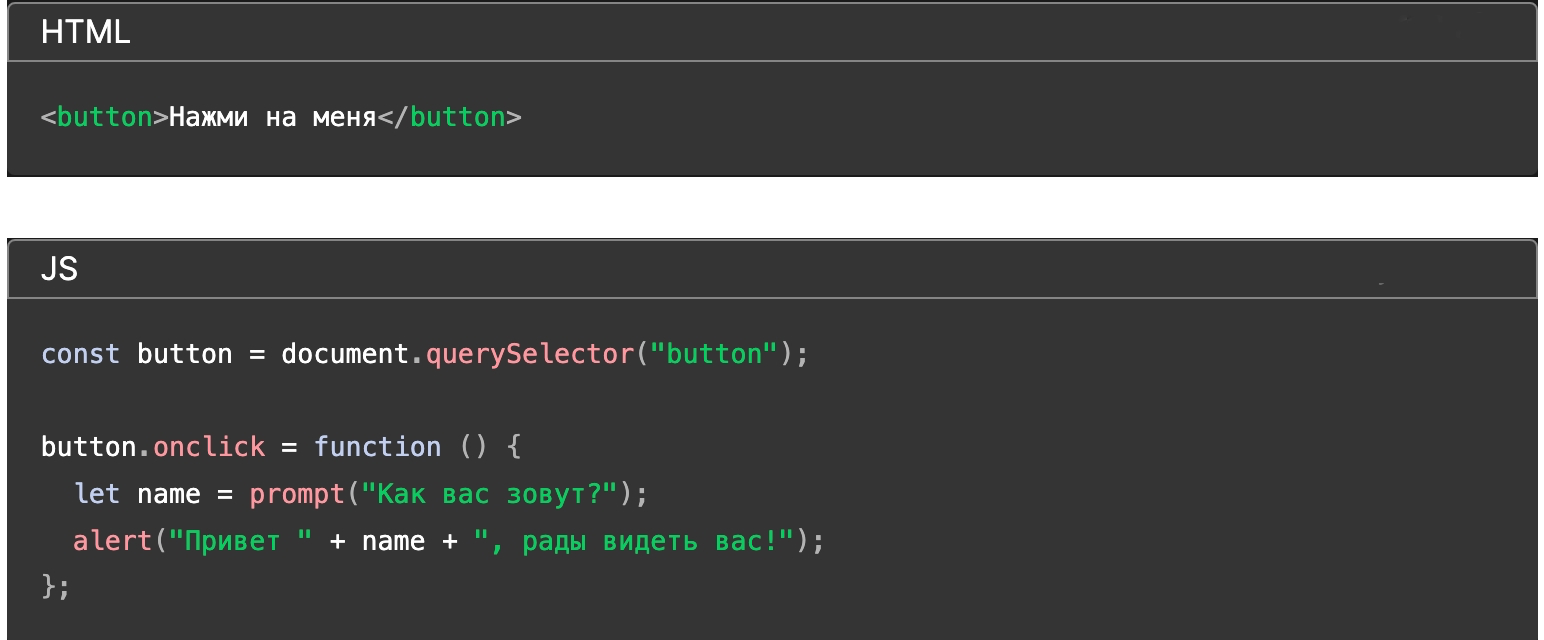This screenshot has width=1544, height=640.
Task: Click the string "Как вас зовут?"
Action: 490,494
